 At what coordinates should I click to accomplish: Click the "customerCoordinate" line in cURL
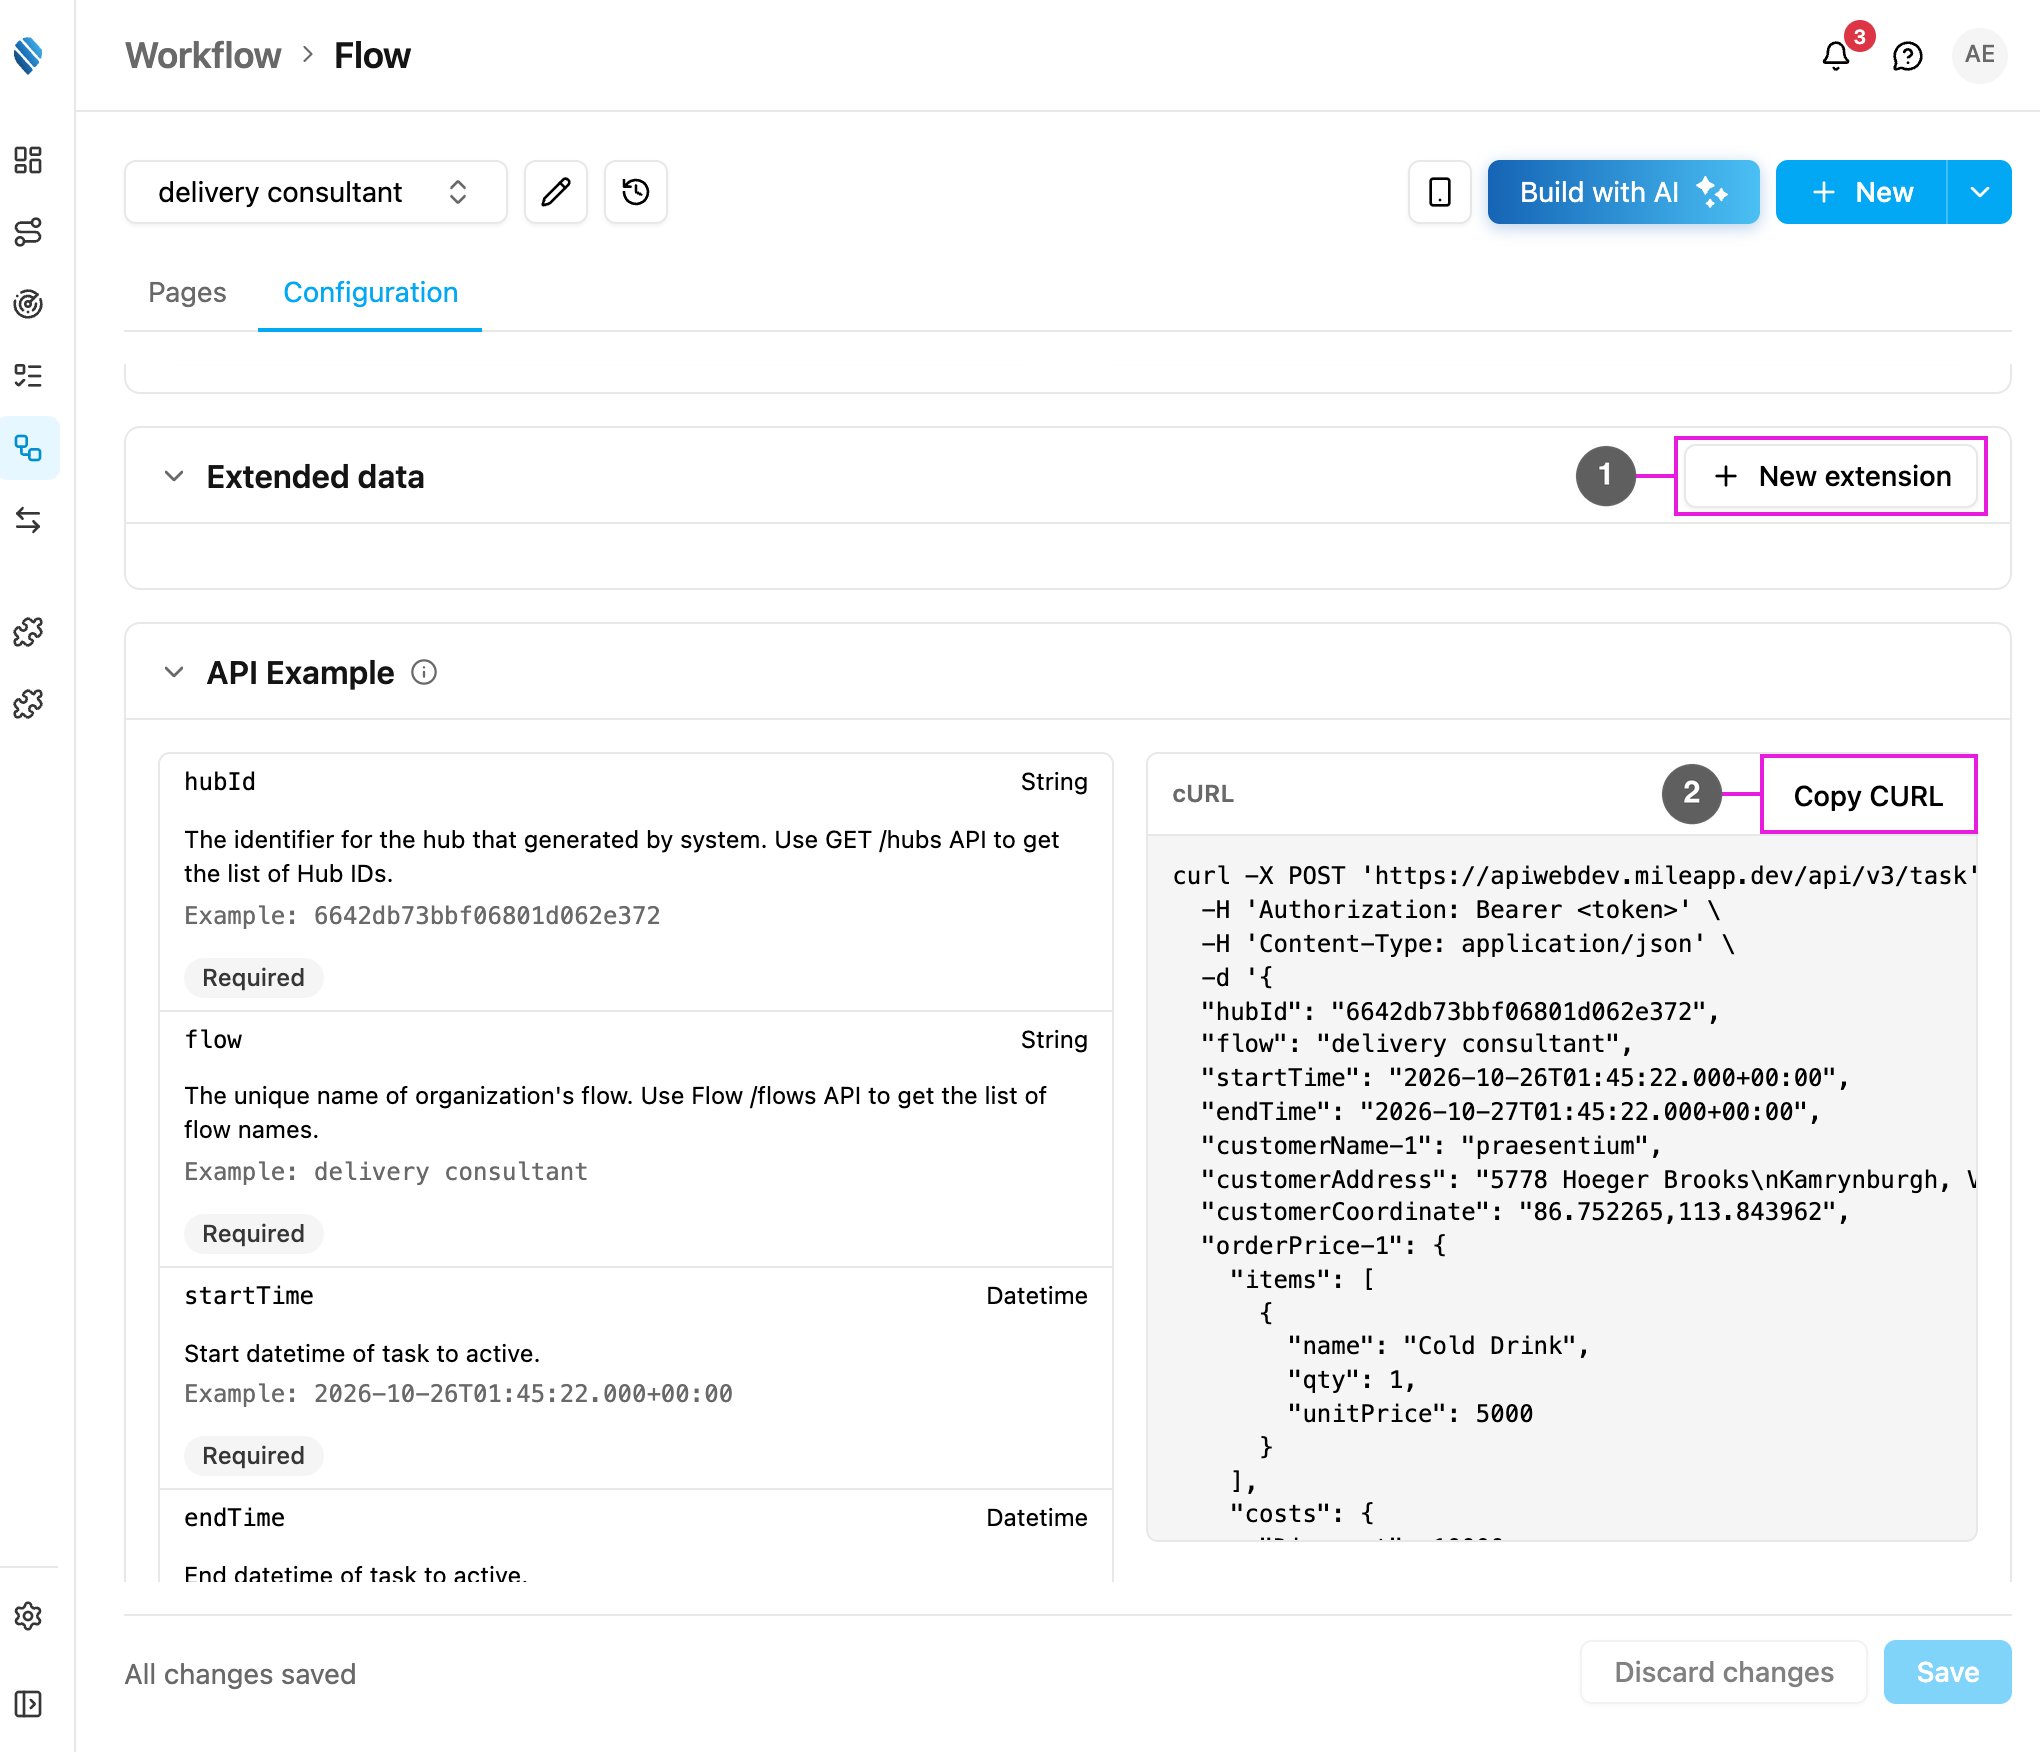(x=1525, y=1211)
